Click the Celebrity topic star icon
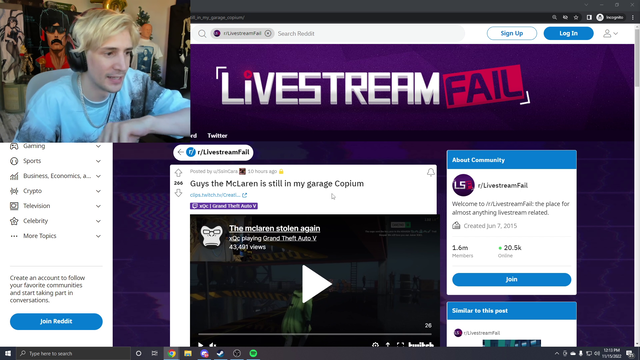Viewport: 640px width, 360px height. [14, 221]
